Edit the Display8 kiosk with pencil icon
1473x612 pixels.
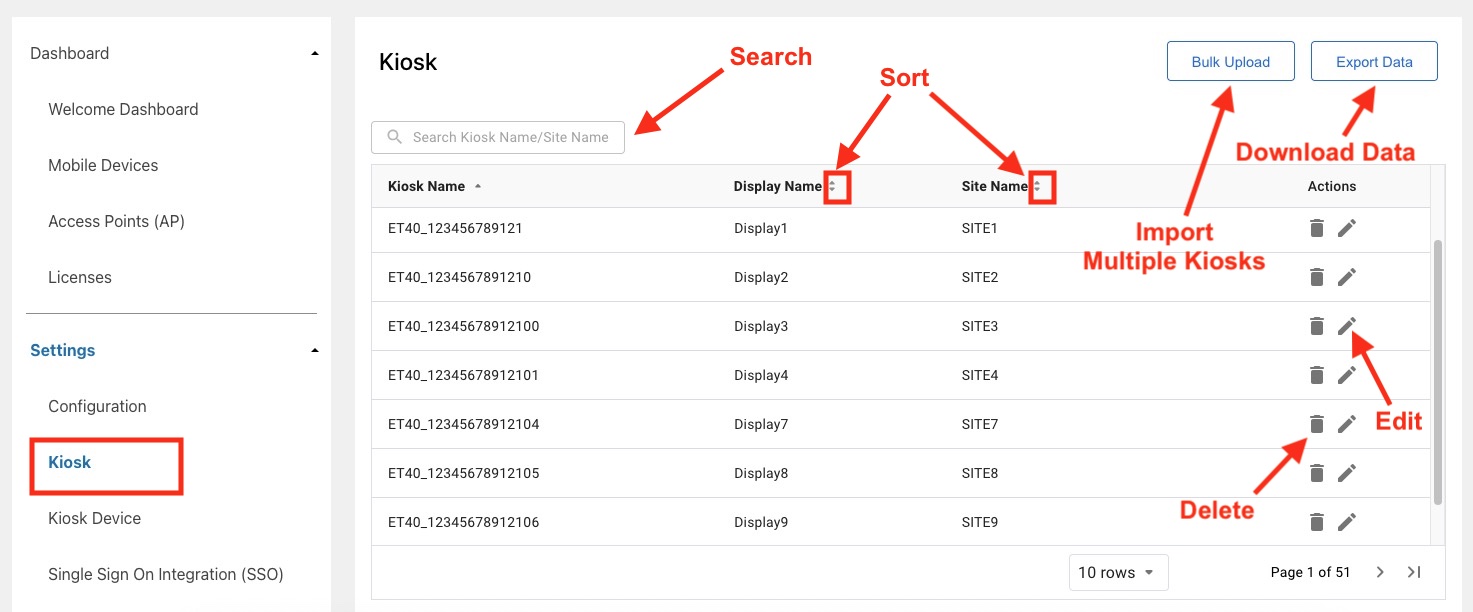click(1347, 473)
